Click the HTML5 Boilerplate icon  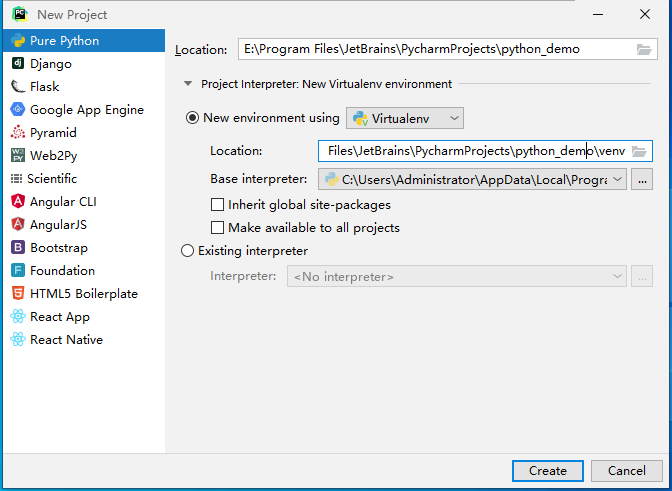(x=18, y=294)
